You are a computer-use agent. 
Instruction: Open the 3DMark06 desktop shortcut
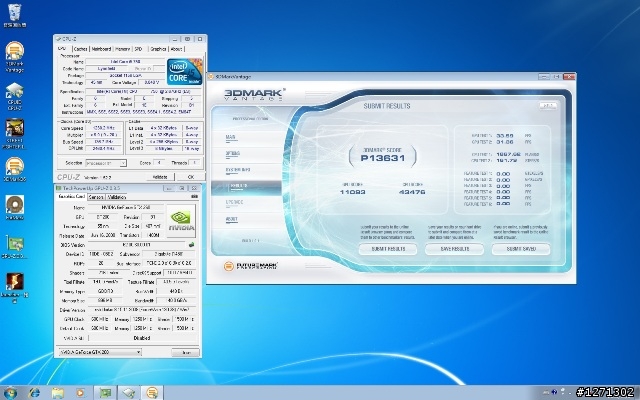tap(14, 167)
